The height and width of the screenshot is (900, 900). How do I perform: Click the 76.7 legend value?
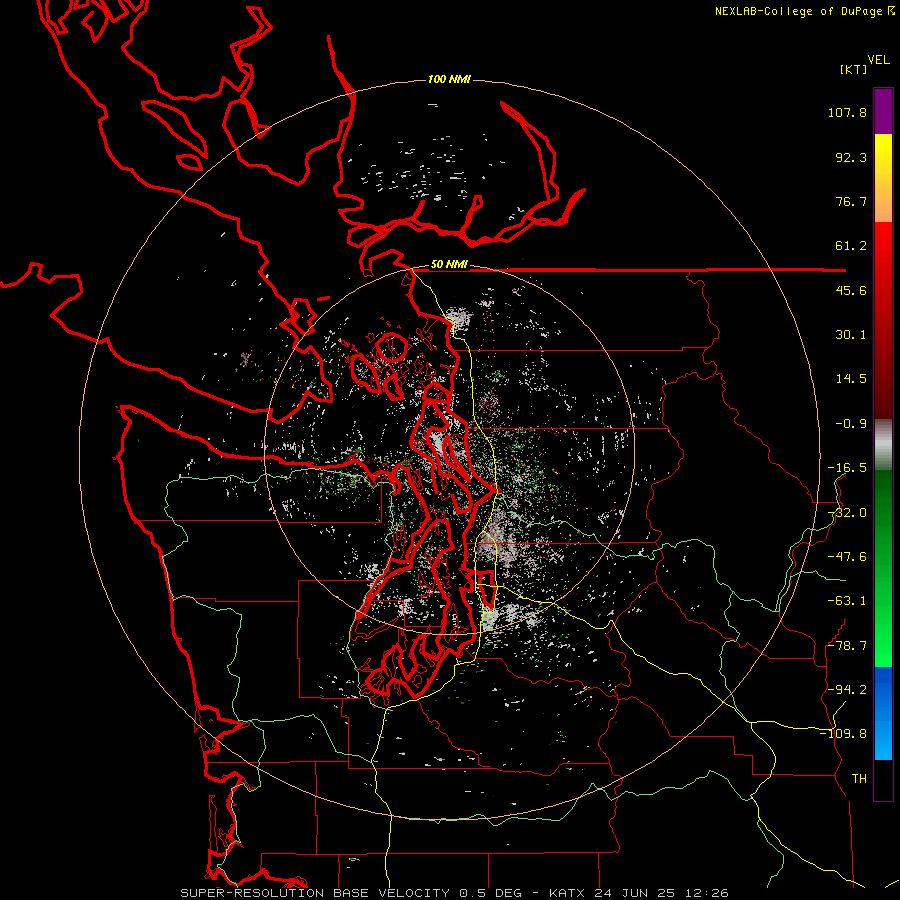pyautogui.click(x=851, y=201)
